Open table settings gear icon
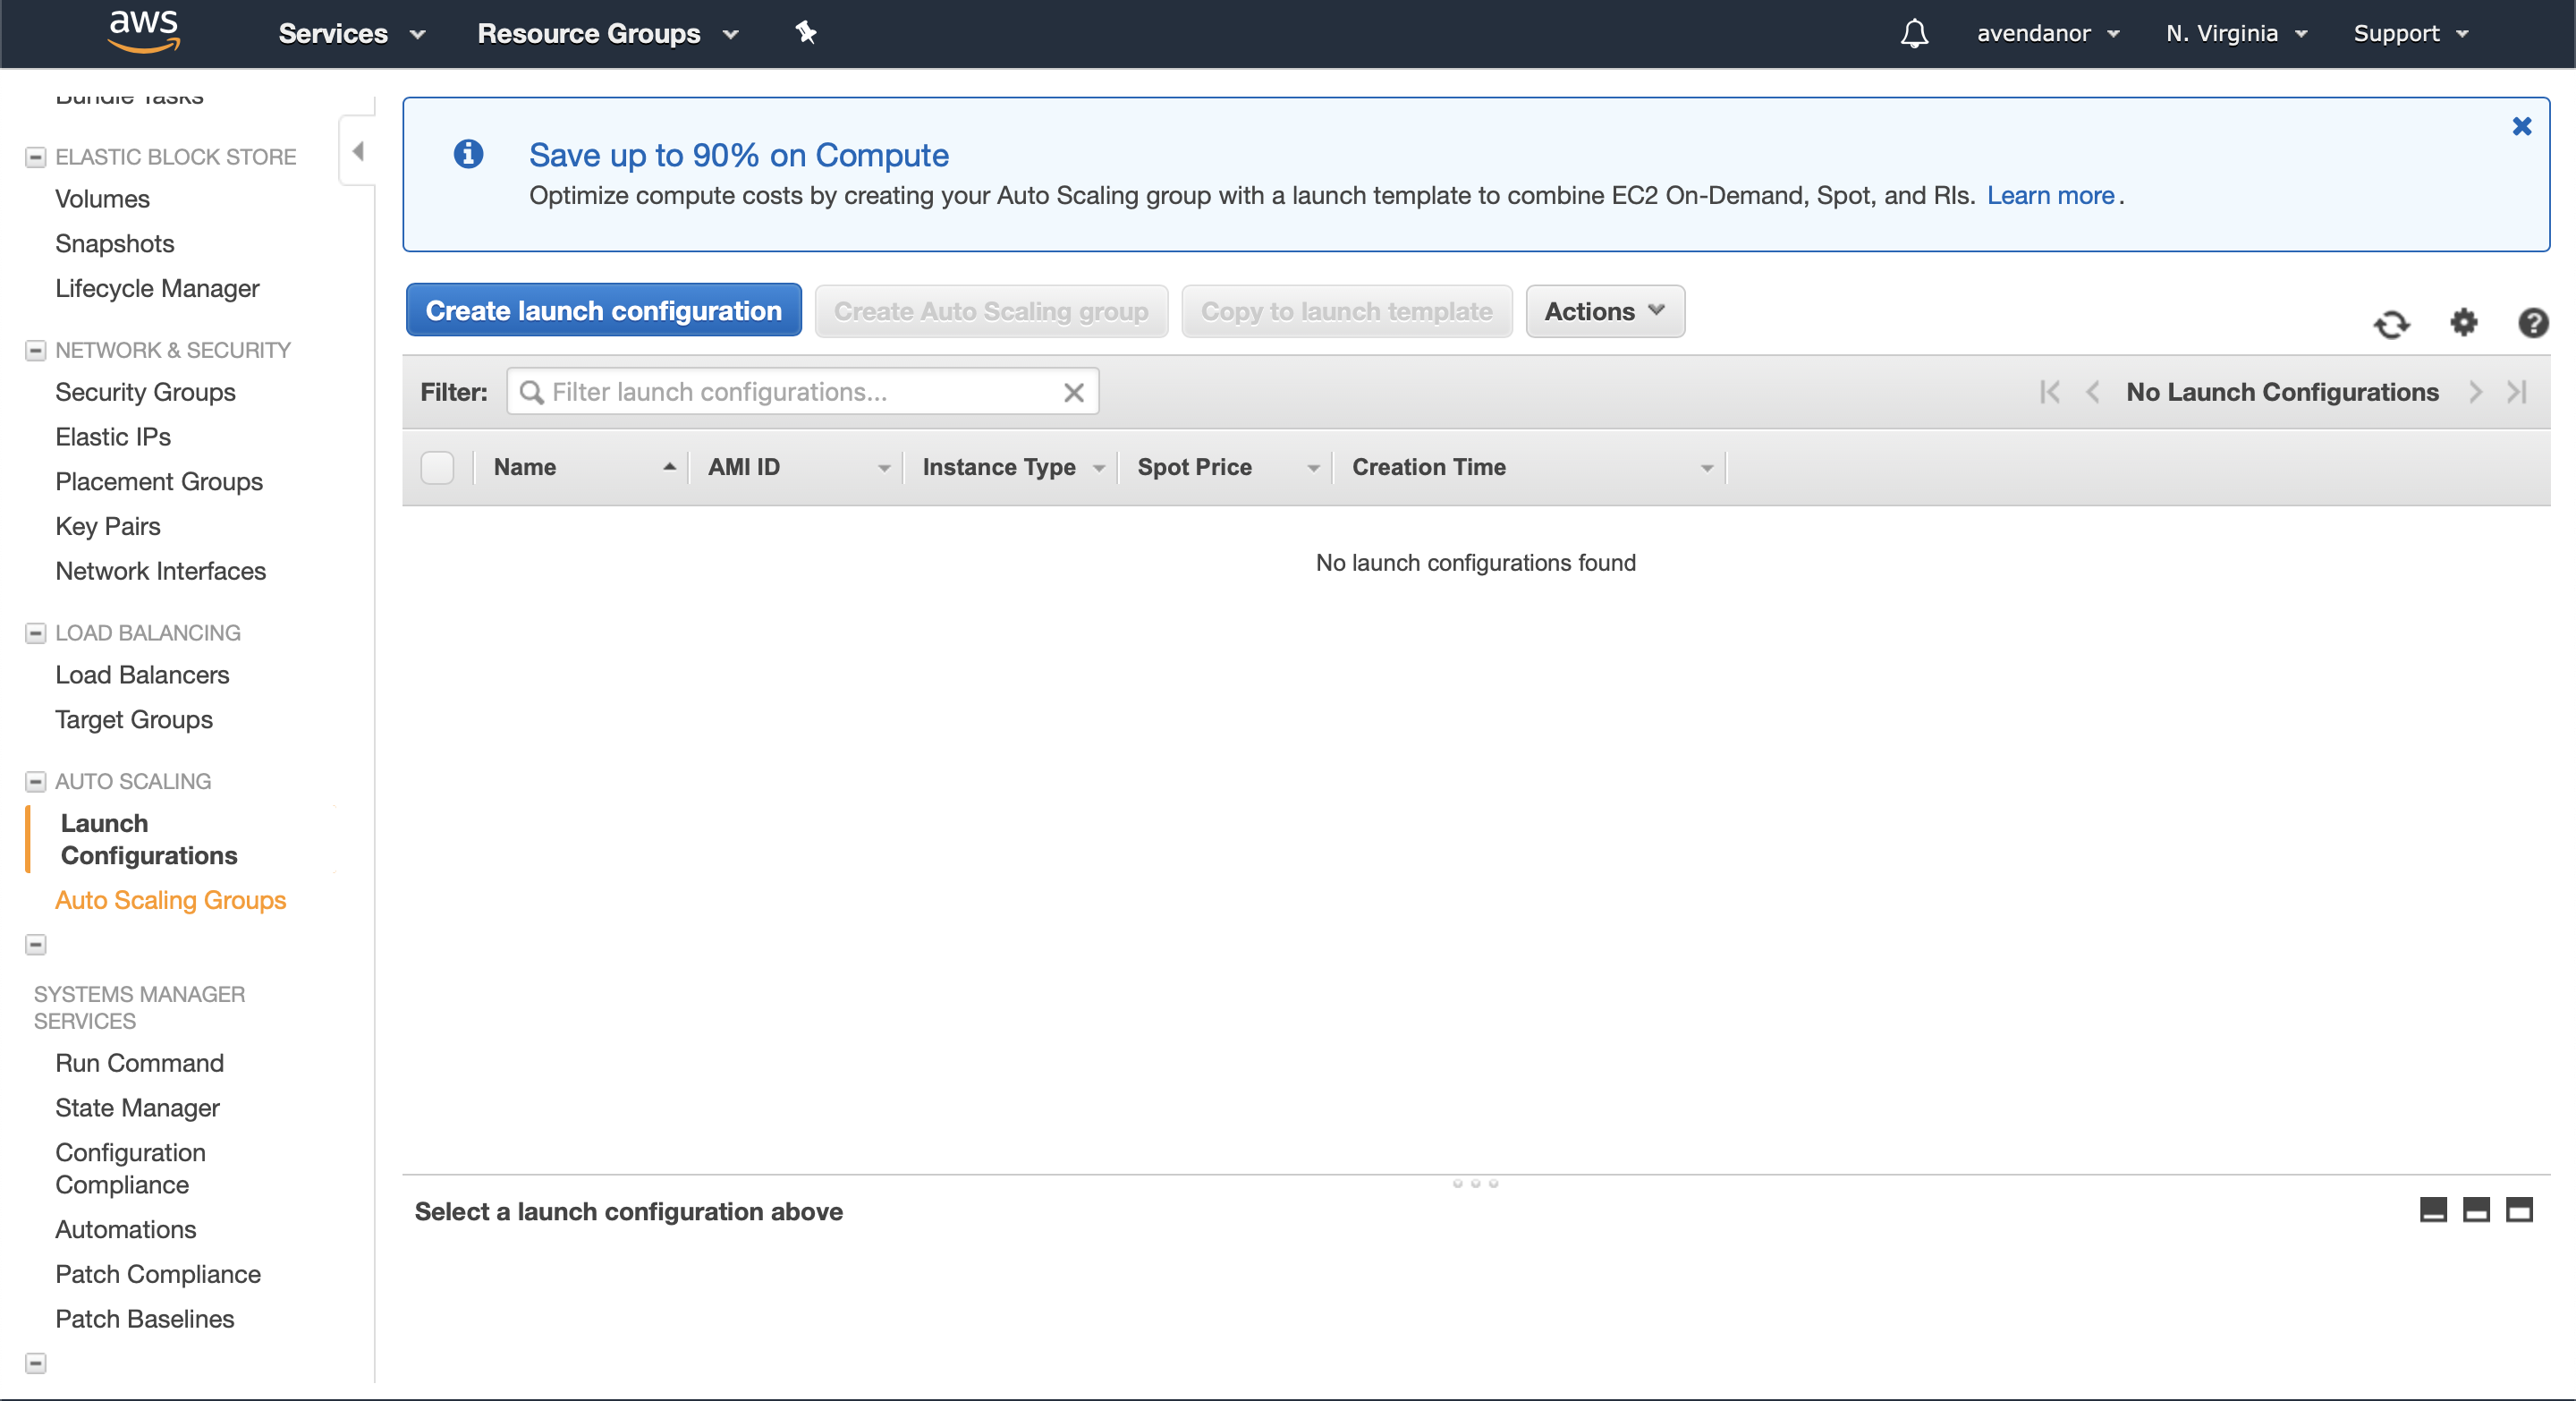 (2463, 322)
